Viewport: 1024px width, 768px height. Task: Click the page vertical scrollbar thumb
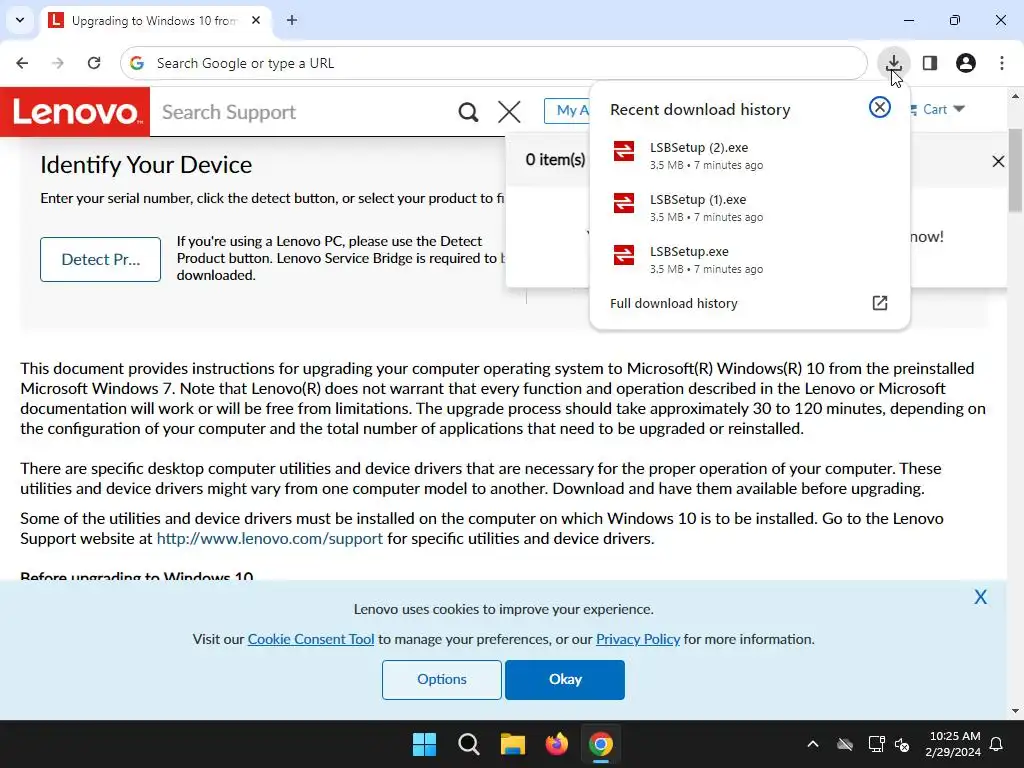[x=1015, y=171]
